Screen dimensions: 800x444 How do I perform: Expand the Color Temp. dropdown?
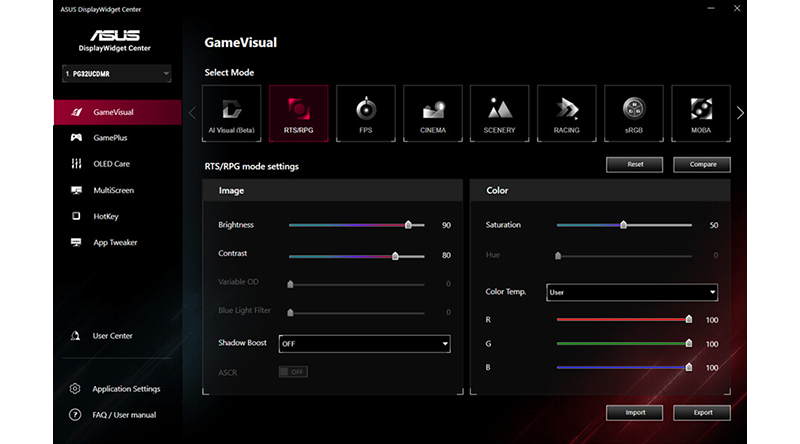632,292
